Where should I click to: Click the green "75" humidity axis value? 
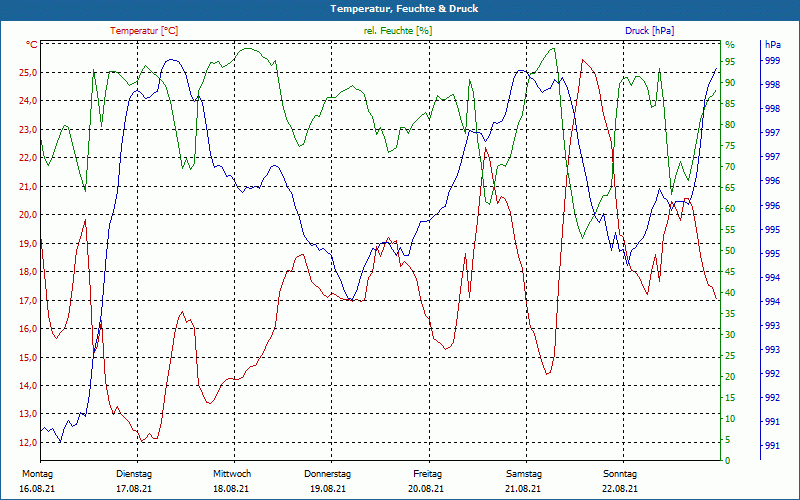tap(730, 145)
